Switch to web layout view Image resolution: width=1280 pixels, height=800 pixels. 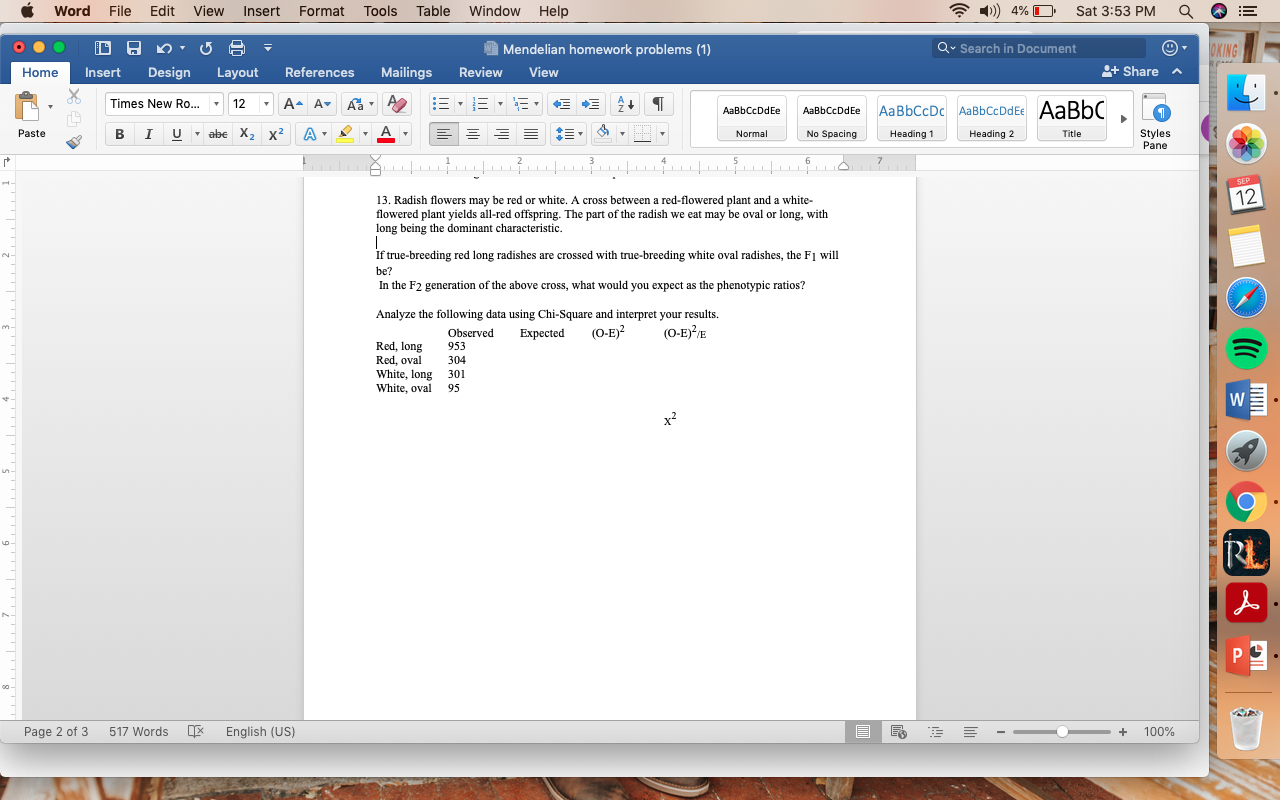(897, 731)
